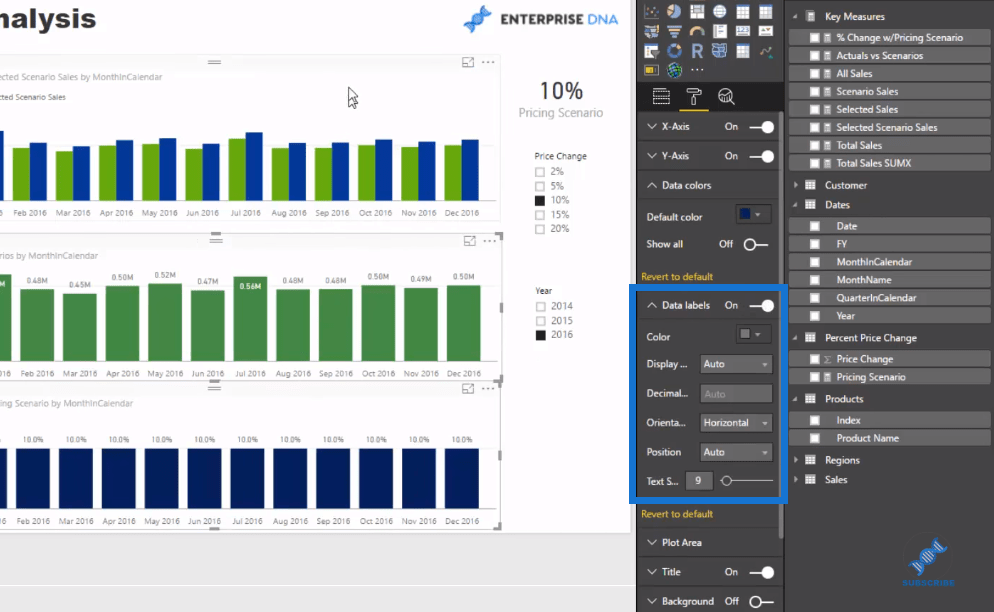Turn on Show all data colors
This screenshot has height=612, width=994.
pos(756,244)
